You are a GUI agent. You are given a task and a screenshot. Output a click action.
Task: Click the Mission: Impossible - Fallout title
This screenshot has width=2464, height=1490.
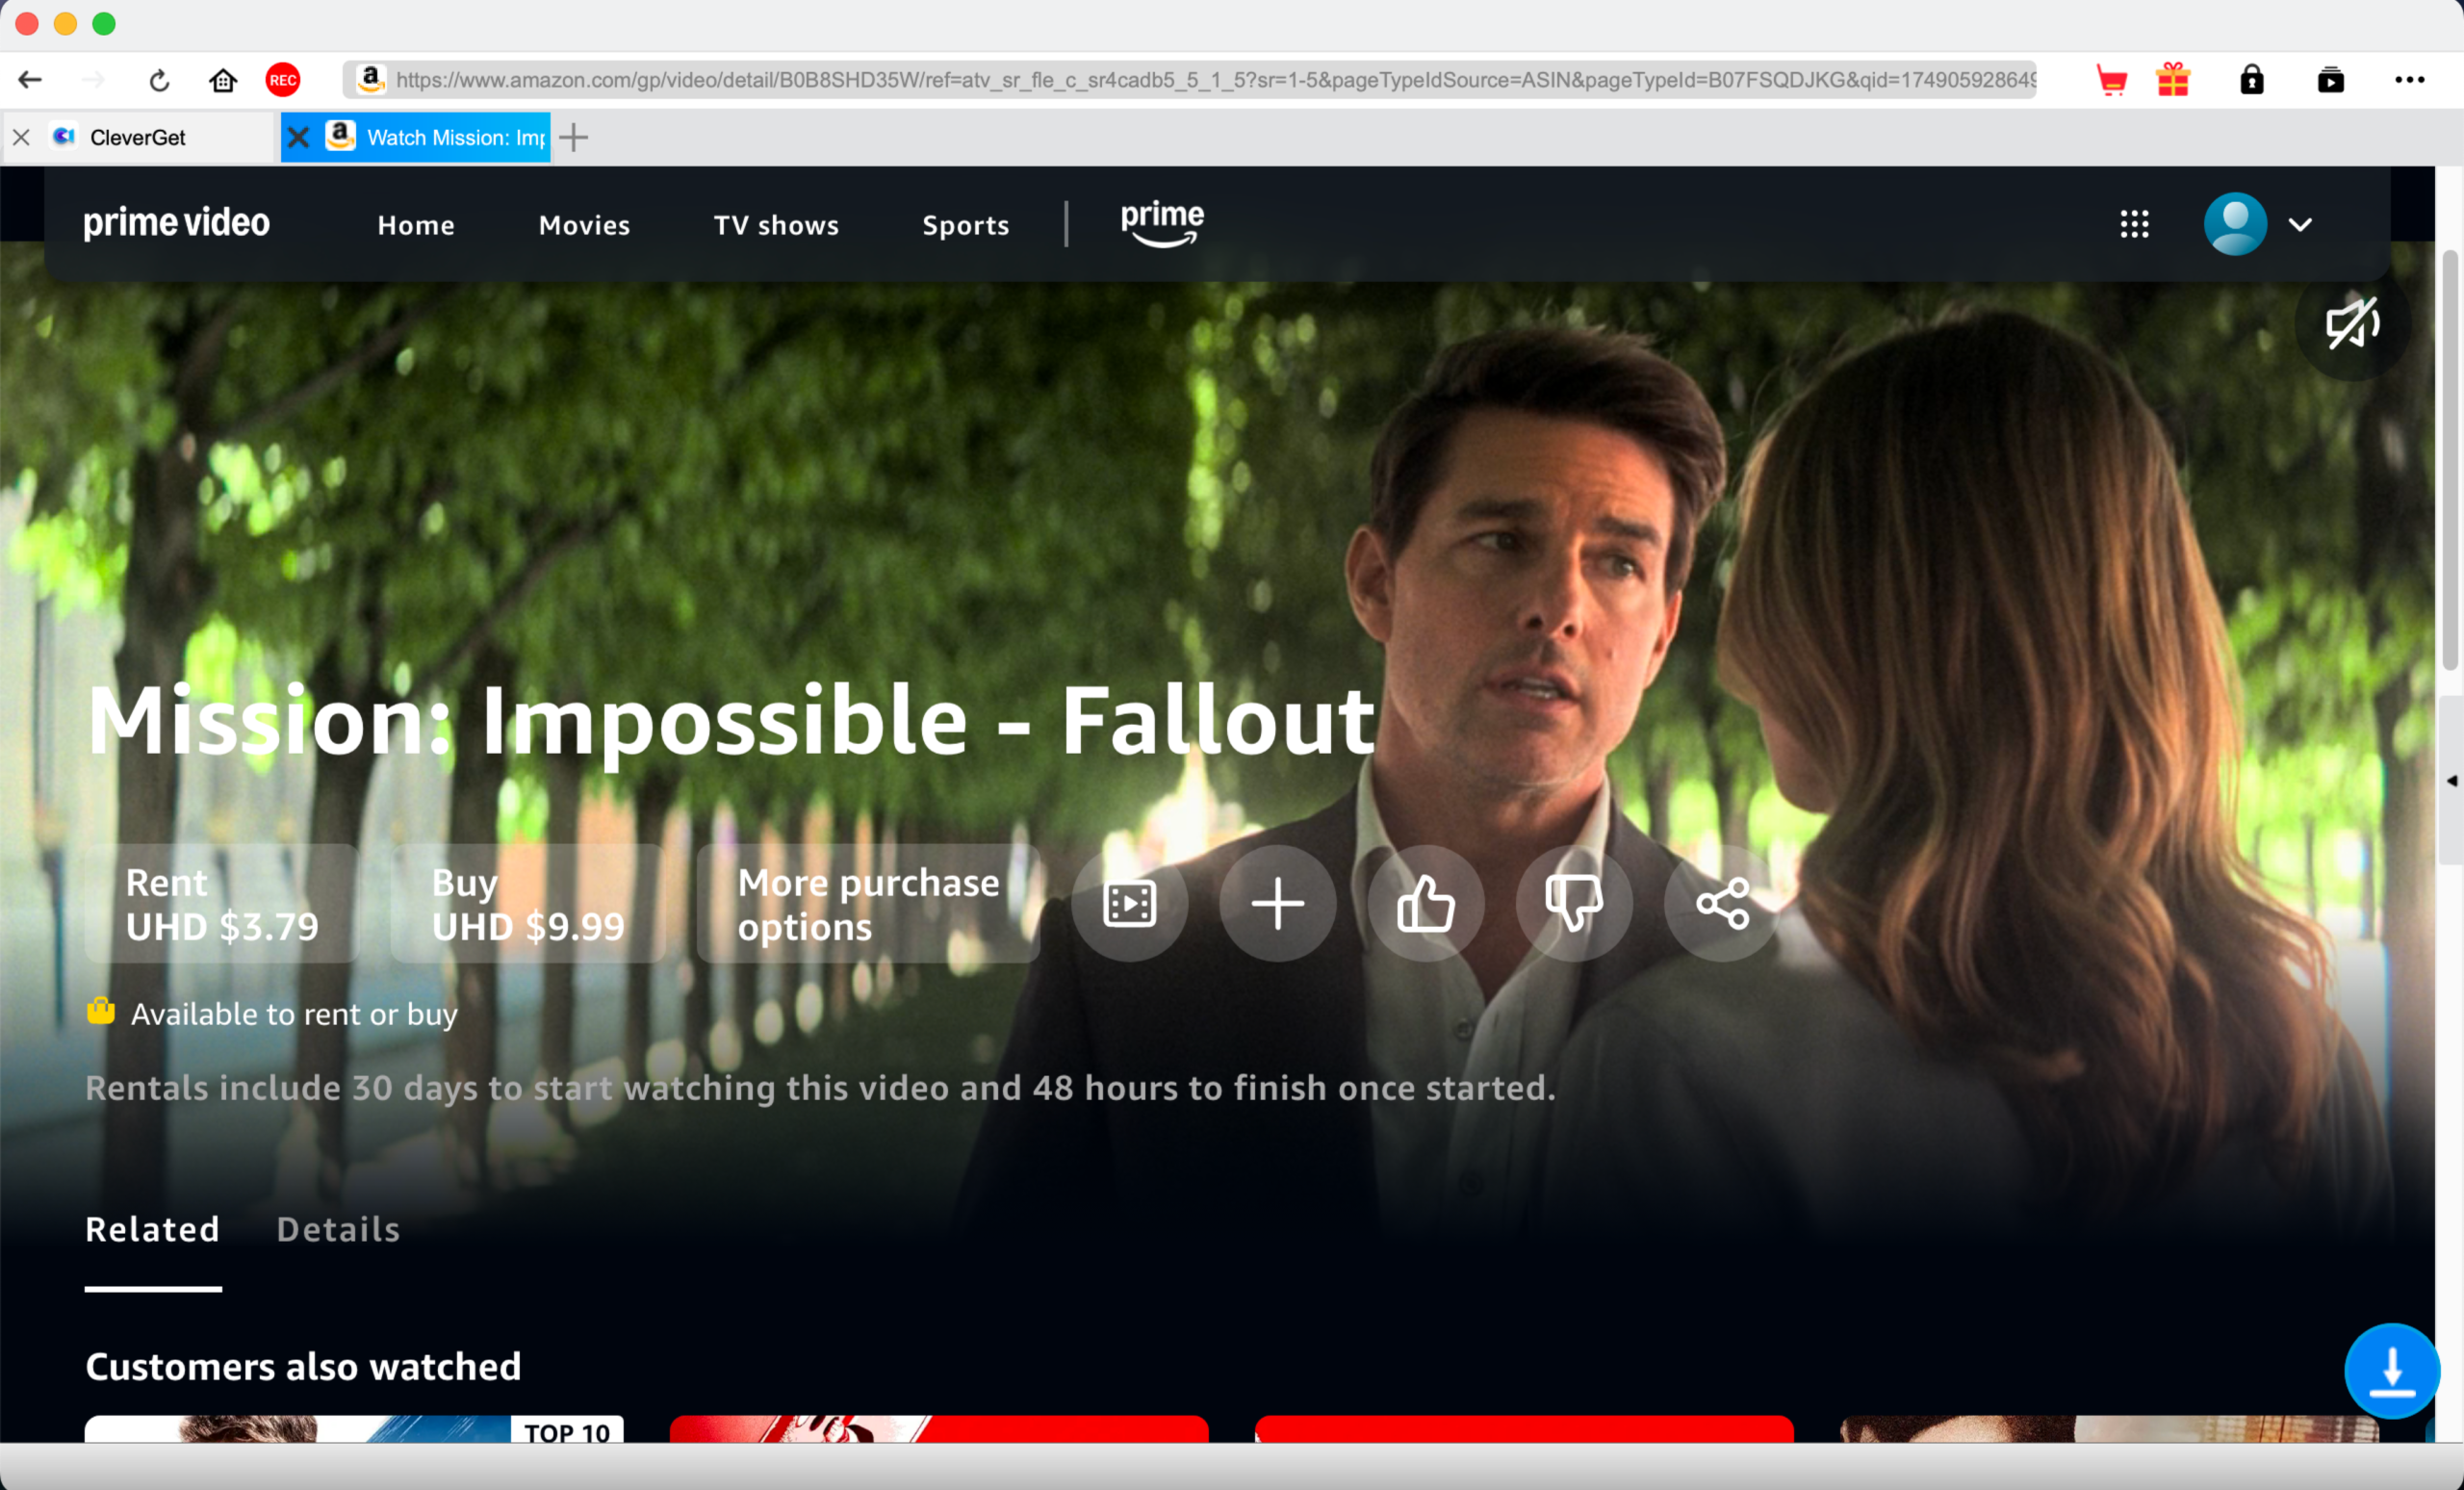pyautogui.click(x=731, y=724)
